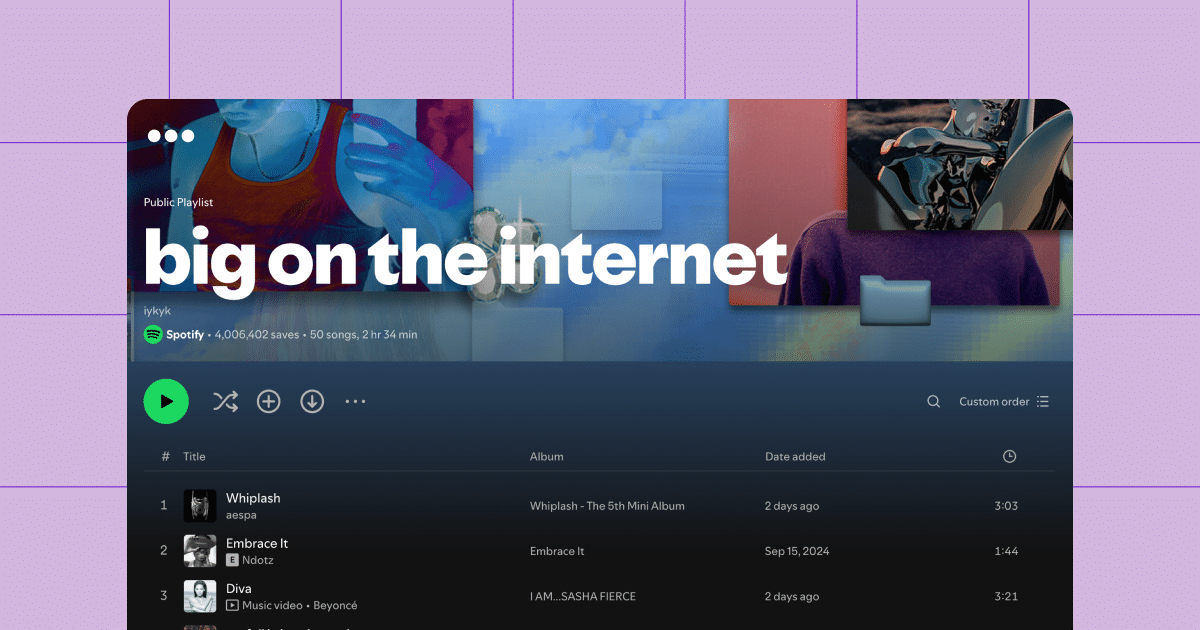Click the Spotify logo icon
The height and width of the screenshot is (630, 1200).
tap(153, 334)
